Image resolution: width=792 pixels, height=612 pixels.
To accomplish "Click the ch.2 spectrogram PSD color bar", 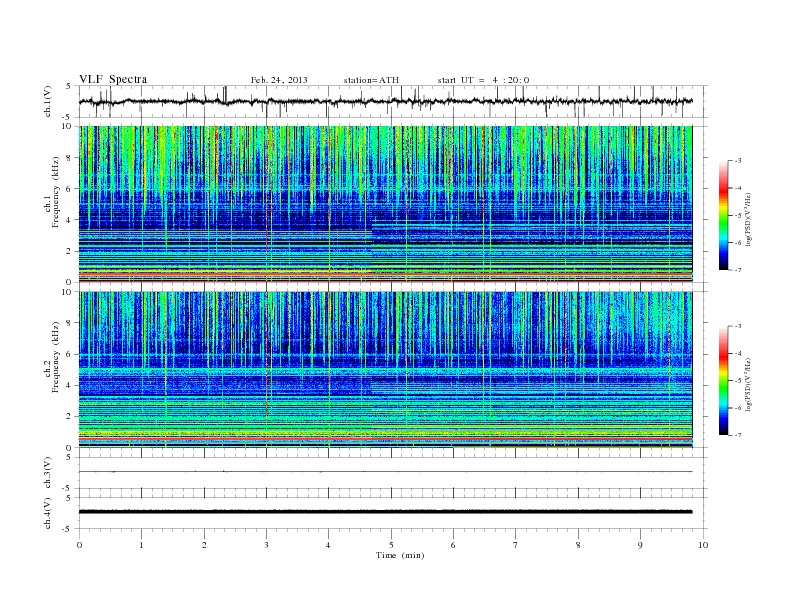I will click(723, 381).
